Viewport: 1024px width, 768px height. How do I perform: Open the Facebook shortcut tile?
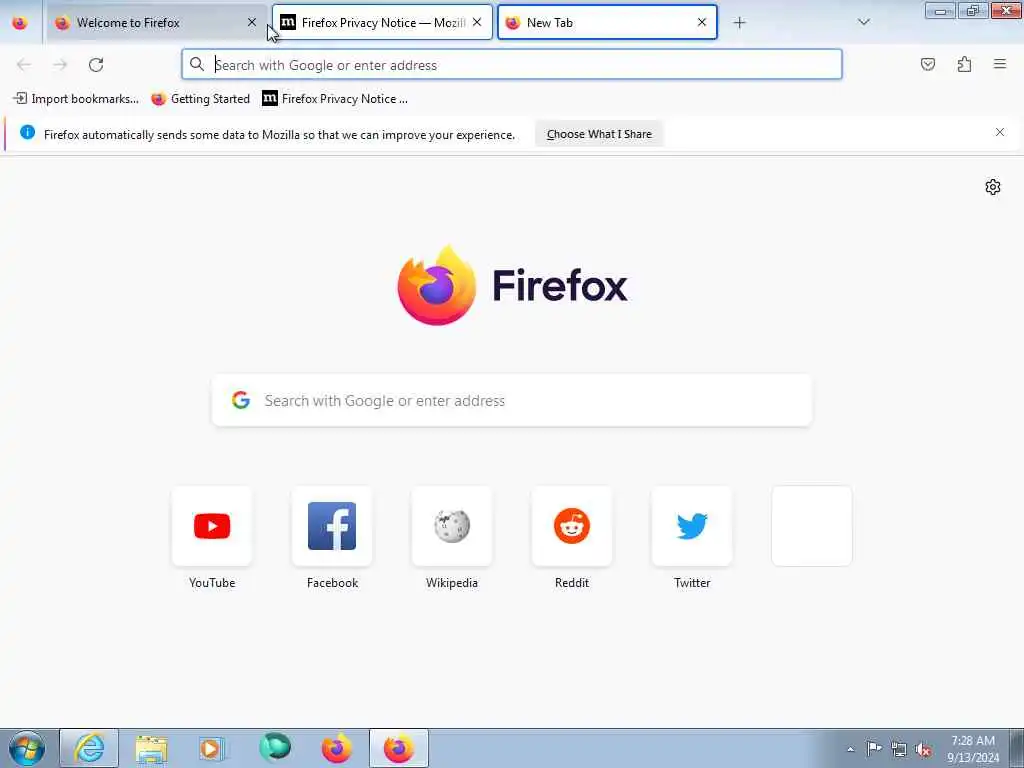click(x=332, y=526)
